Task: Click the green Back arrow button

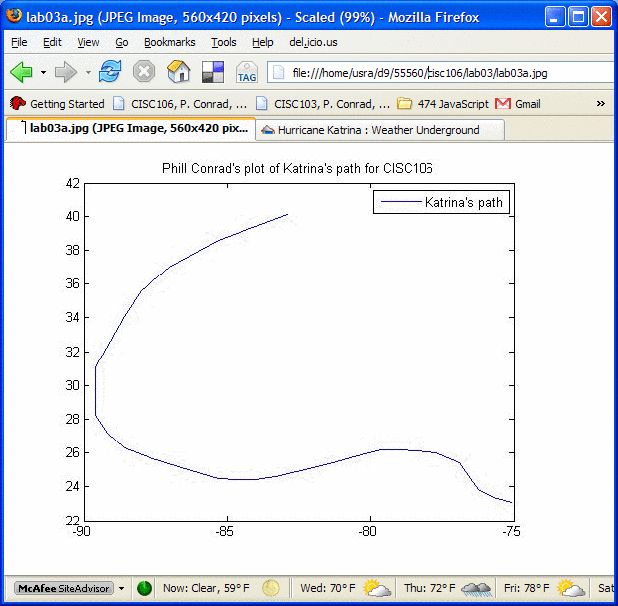Action: tap(21, 72)
